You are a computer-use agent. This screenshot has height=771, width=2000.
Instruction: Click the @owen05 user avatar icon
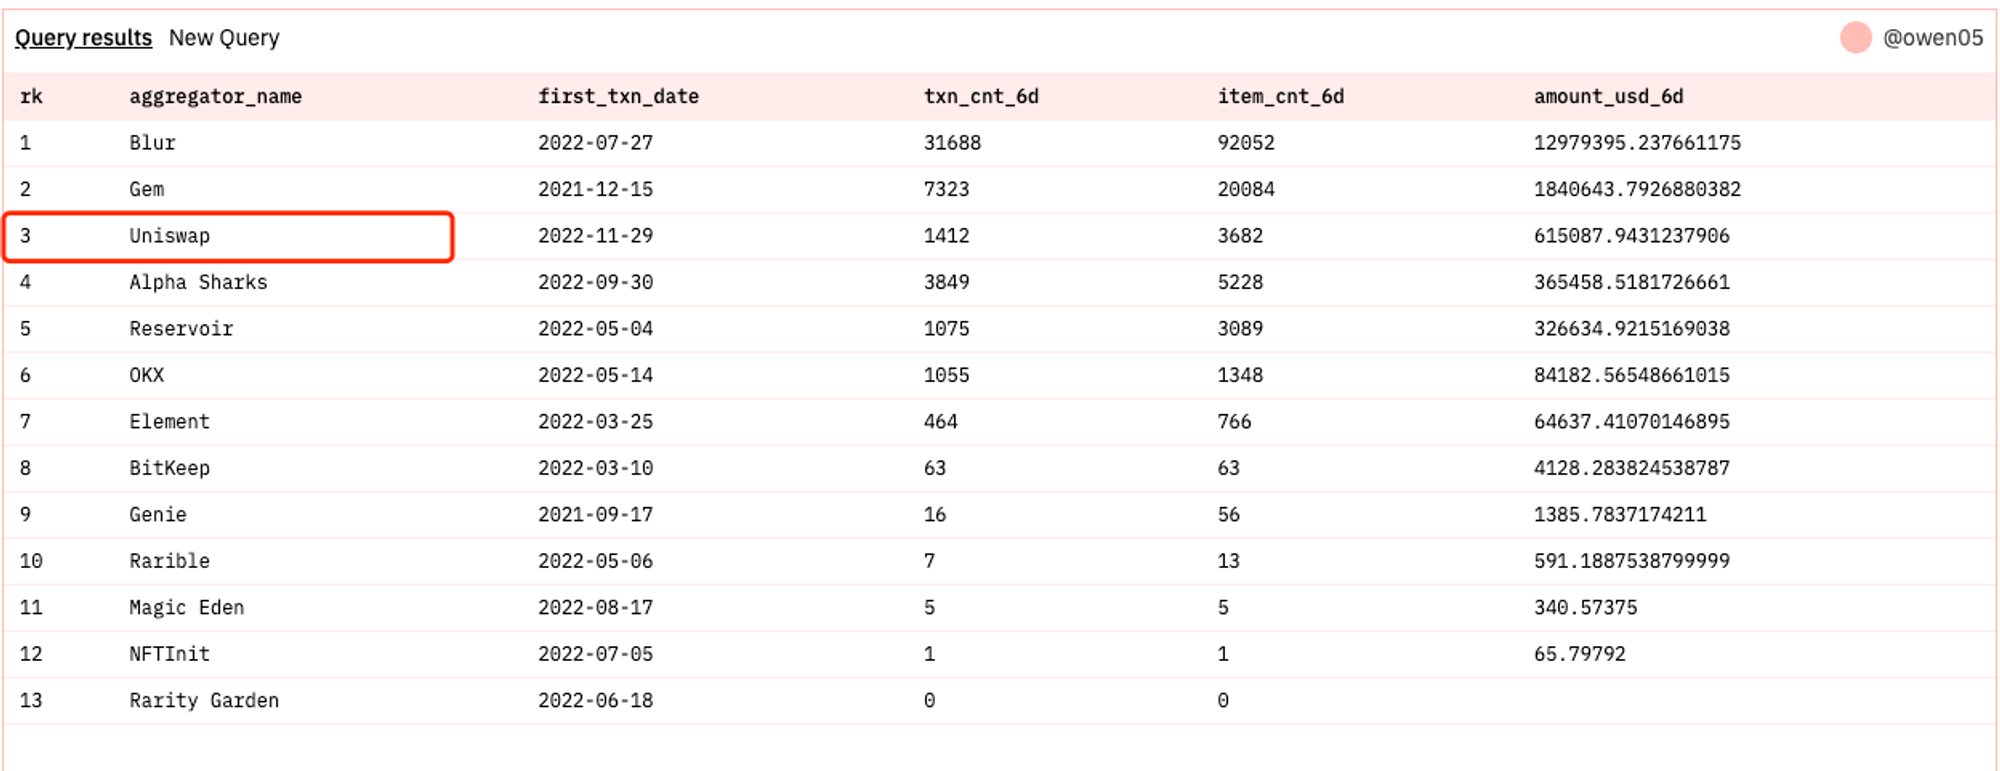1855,38
